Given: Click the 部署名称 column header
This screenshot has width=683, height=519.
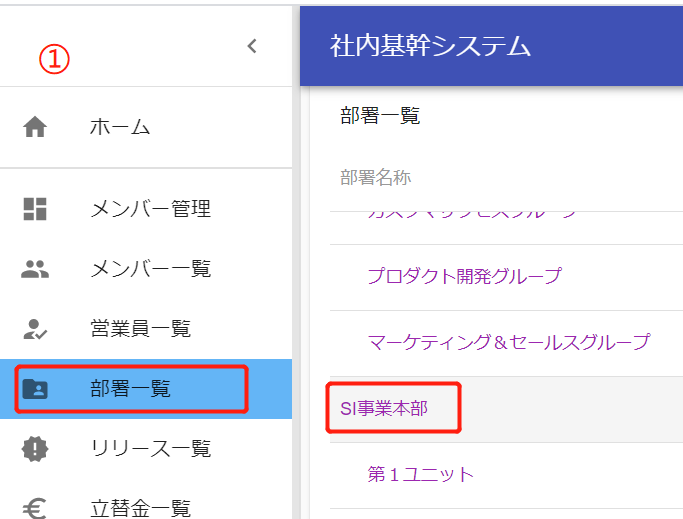Looking at the screenshot, I should (375, 177).
